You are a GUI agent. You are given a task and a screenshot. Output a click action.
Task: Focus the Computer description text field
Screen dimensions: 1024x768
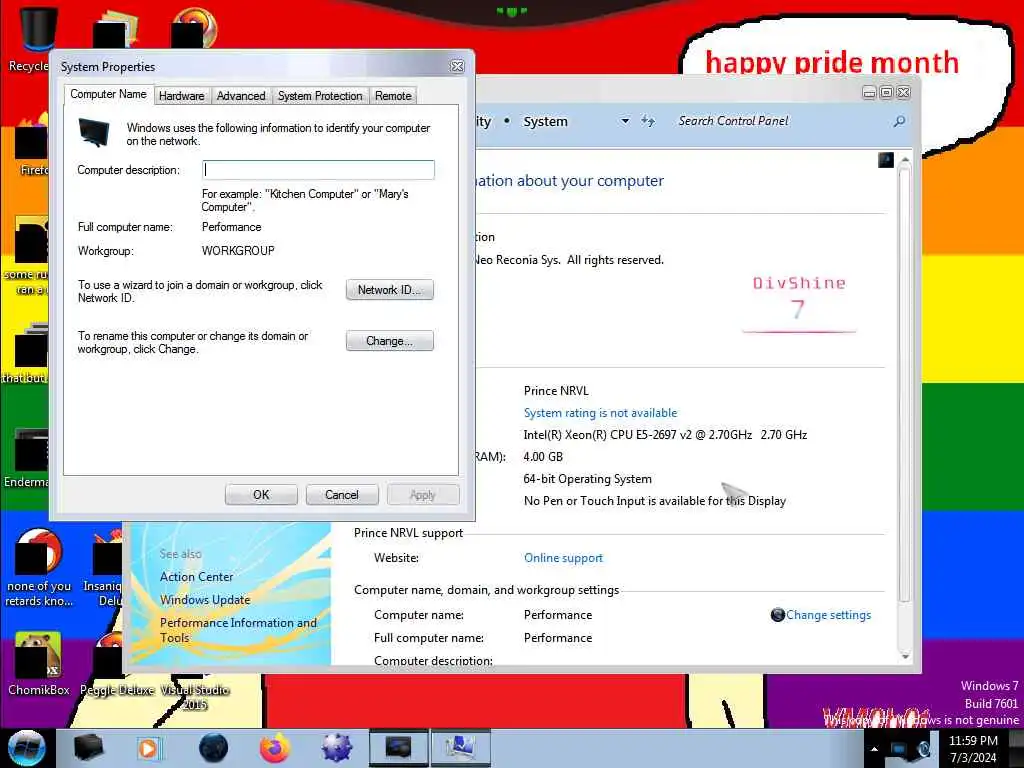pyautogui.click(x=318, y=170)
